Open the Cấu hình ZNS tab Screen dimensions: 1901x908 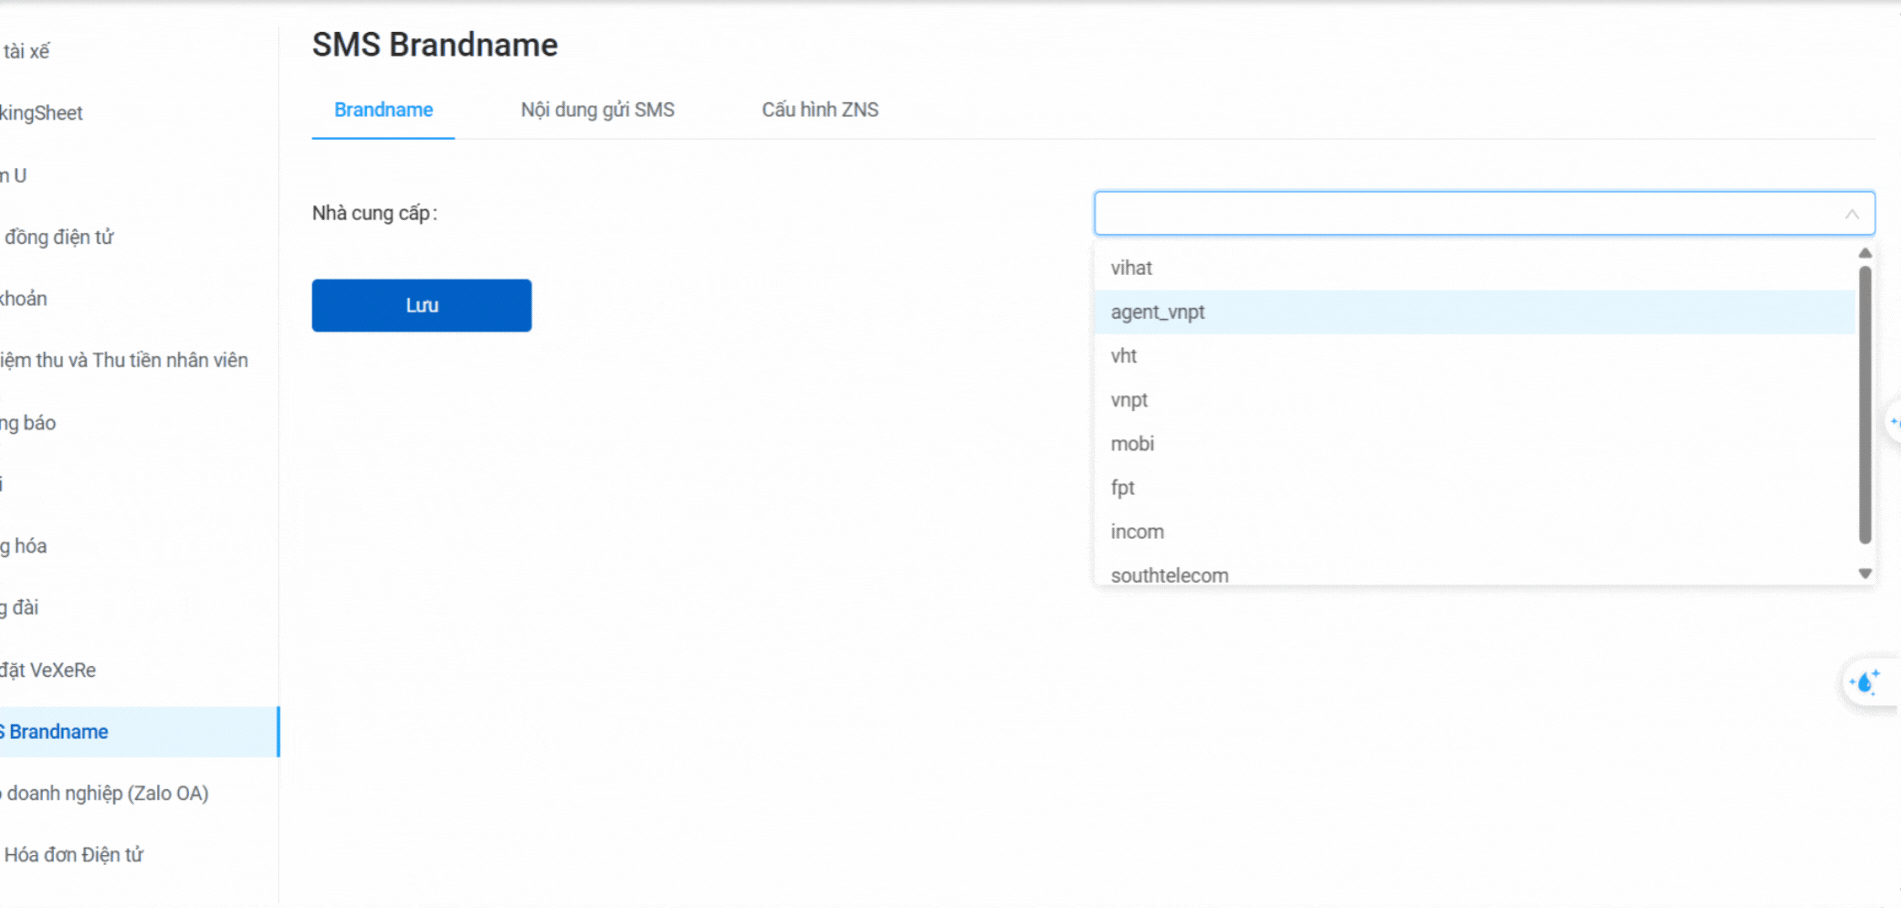click(x=819, y=110)
